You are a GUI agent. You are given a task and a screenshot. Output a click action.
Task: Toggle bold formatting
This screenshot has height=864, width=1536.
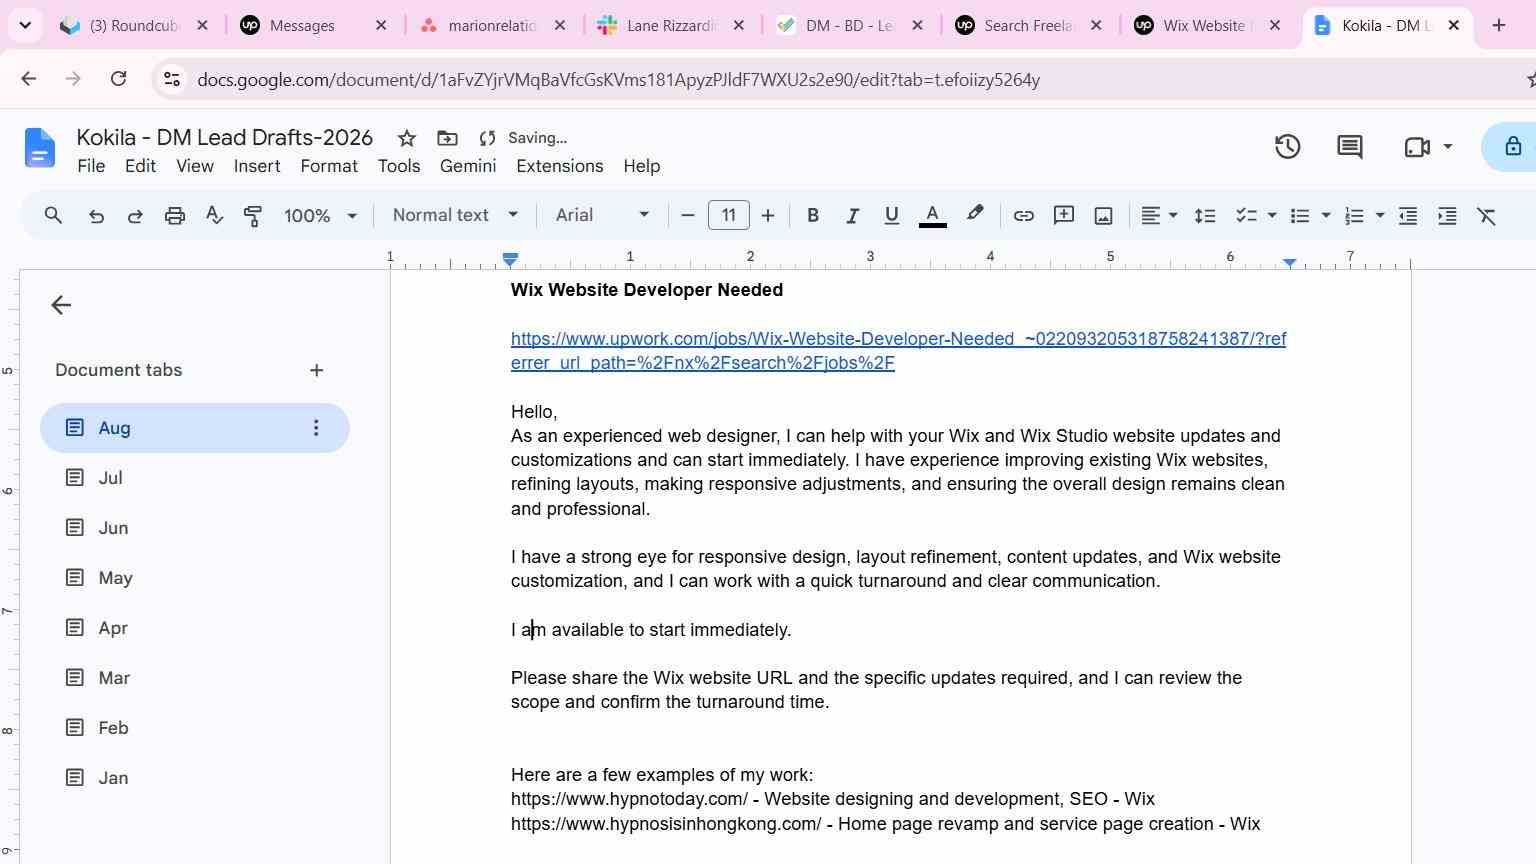pyautogui.click(x=813, y=215)
